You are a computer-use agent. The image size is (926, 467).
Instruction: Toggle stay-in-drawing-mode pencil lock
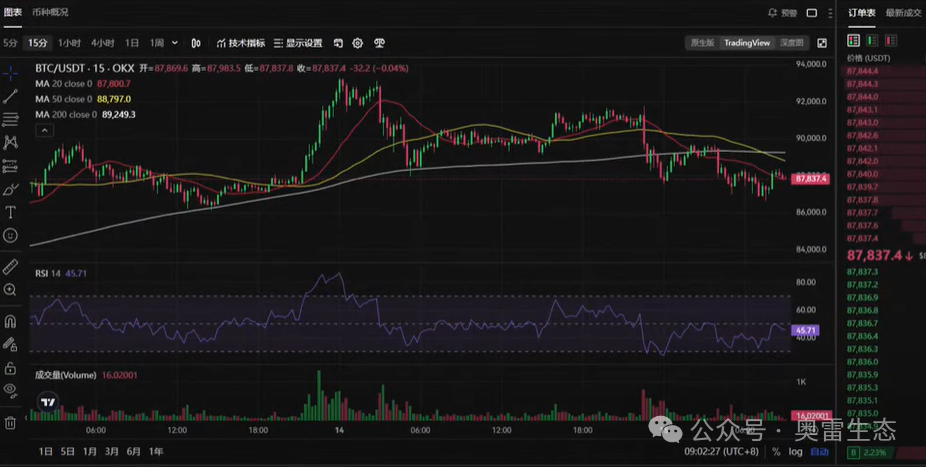point(10,345)
